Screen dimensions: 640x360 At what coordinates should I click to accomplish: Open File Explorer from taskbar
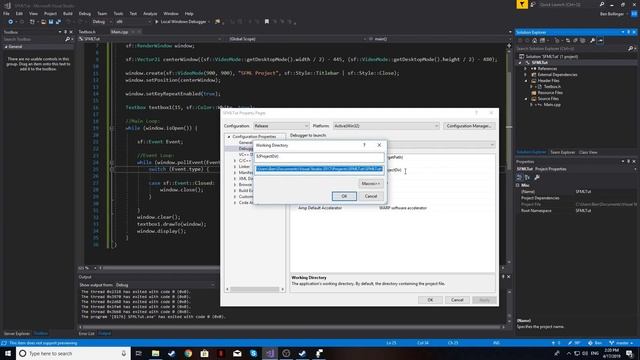point(156,353)
